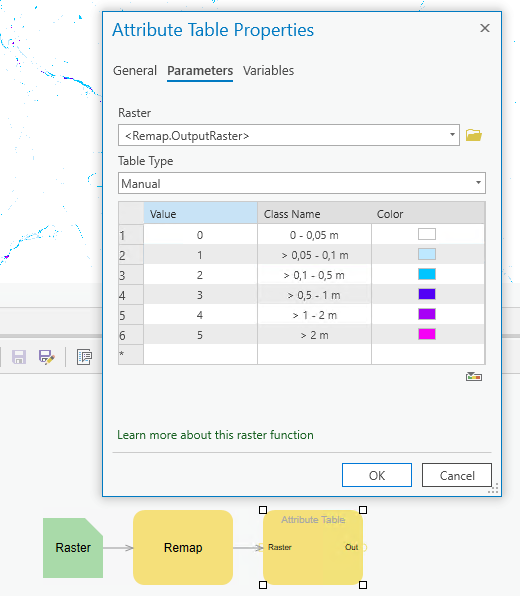The image size is (520, 596).
Task: Select the Remap function node
Action: (183, 547)
